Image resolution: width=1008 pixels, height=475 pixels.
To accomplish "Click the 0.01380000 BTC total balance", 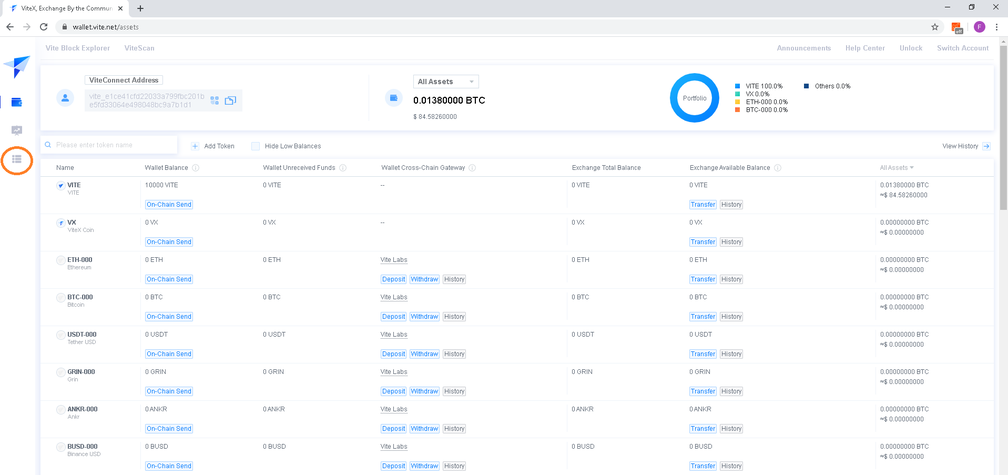I will pyautogui.click(x=449, y=100).
